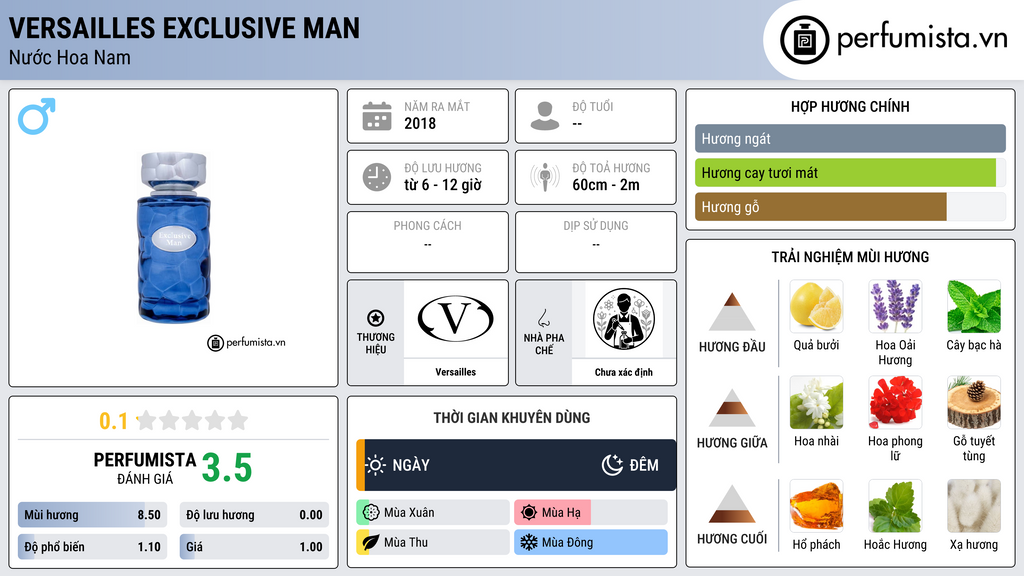Click the top-note pyramid icon Hương đầu

click(732, 312)
